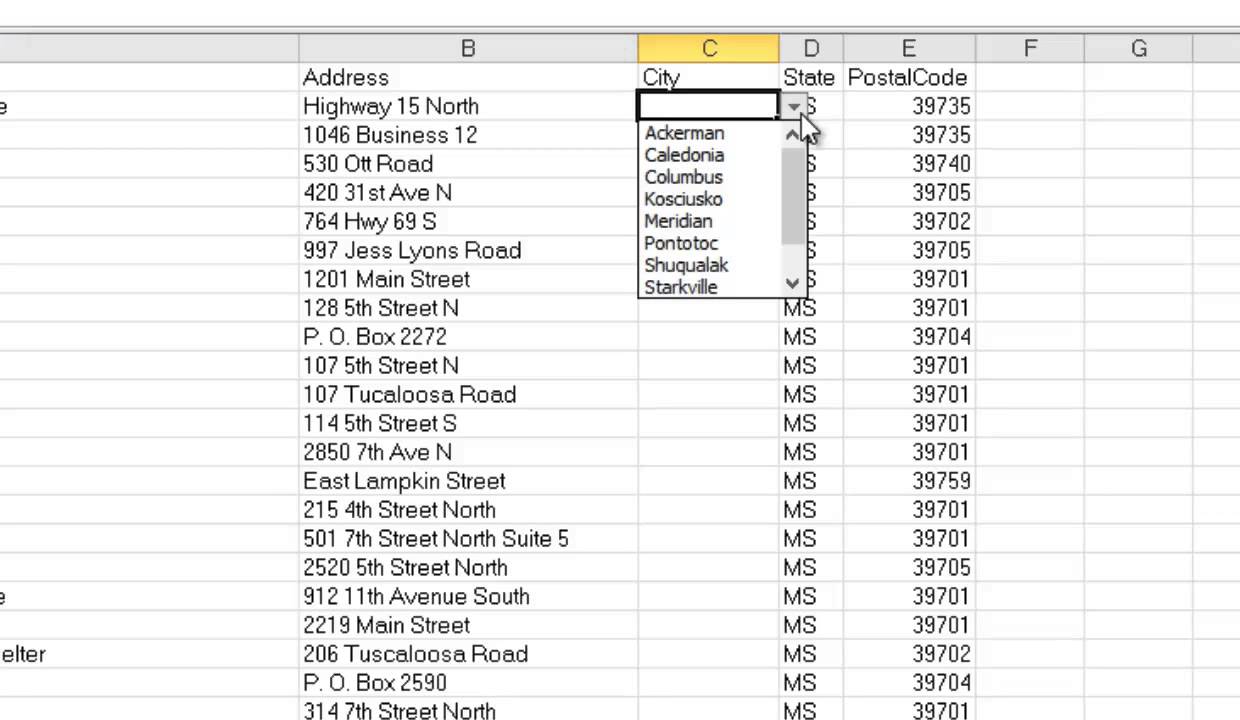Select Caledonia in the dropdown list
The image size is (1240, 720).
[684, 155]
